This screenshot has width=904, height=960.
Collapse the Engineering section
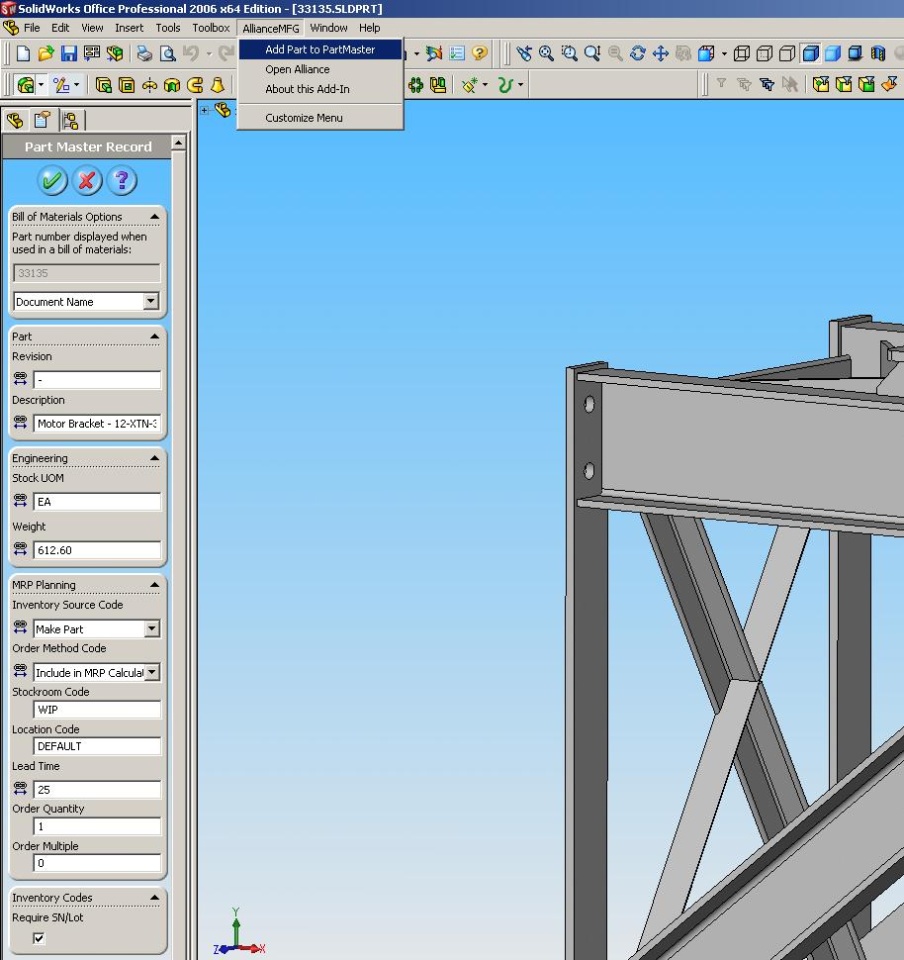(x=154, y=458)
